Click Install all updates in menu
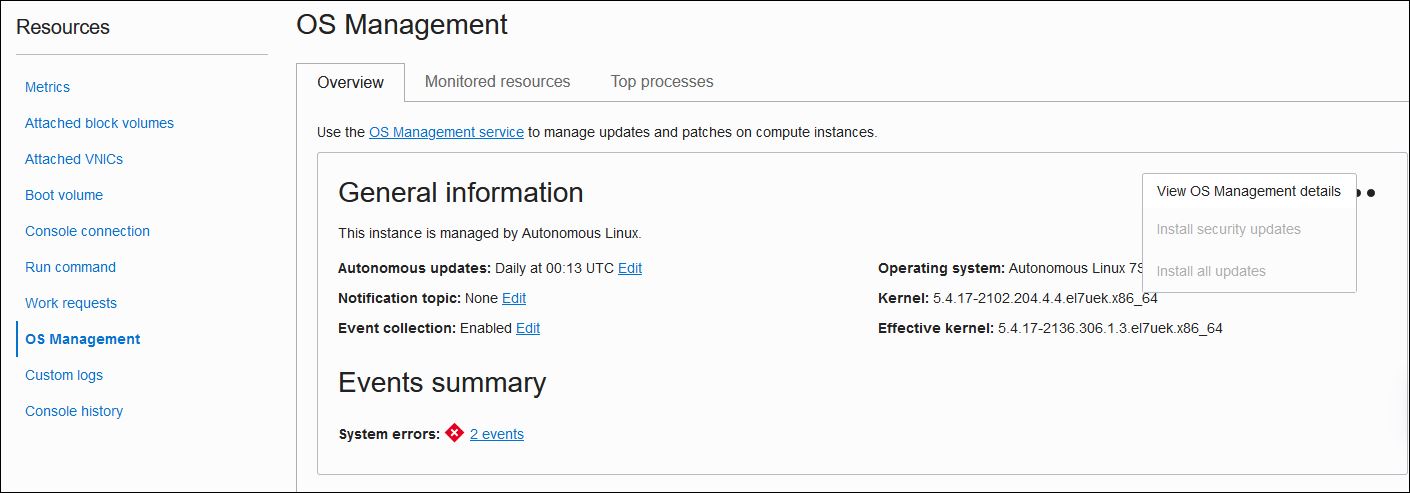Image resolution: width=1410 pixels, height=493 pixels. [x=1211, y=271]
